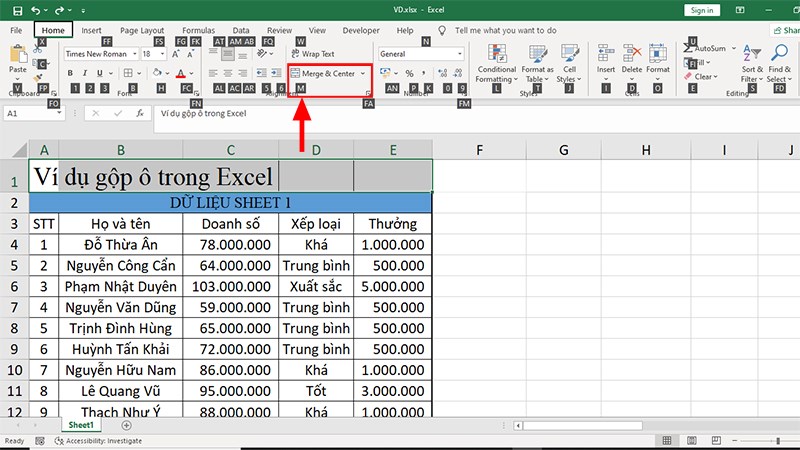Open Customize Quick Access Toolbar dropdown
The width and height of the screenshot is (800, 450).
[83, 11]
